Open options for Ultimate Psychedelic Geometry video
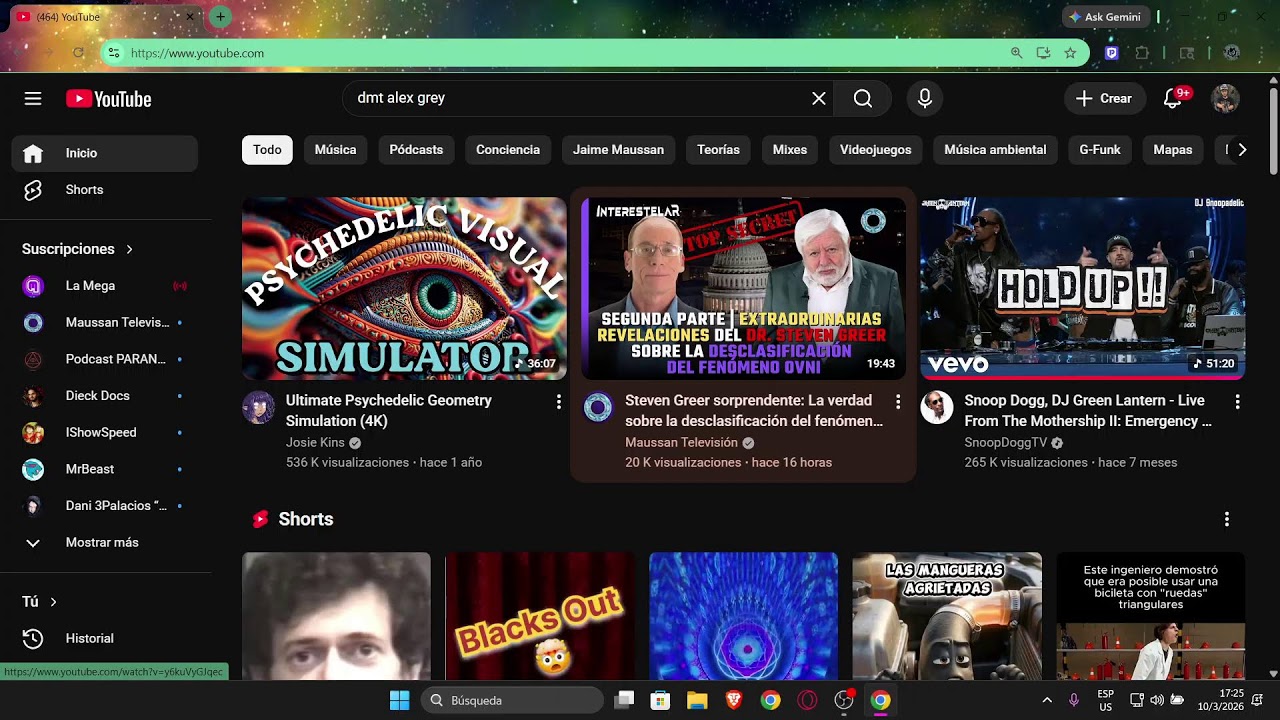The width and height of the screenshot is (1280, 720). click(558, 402)
